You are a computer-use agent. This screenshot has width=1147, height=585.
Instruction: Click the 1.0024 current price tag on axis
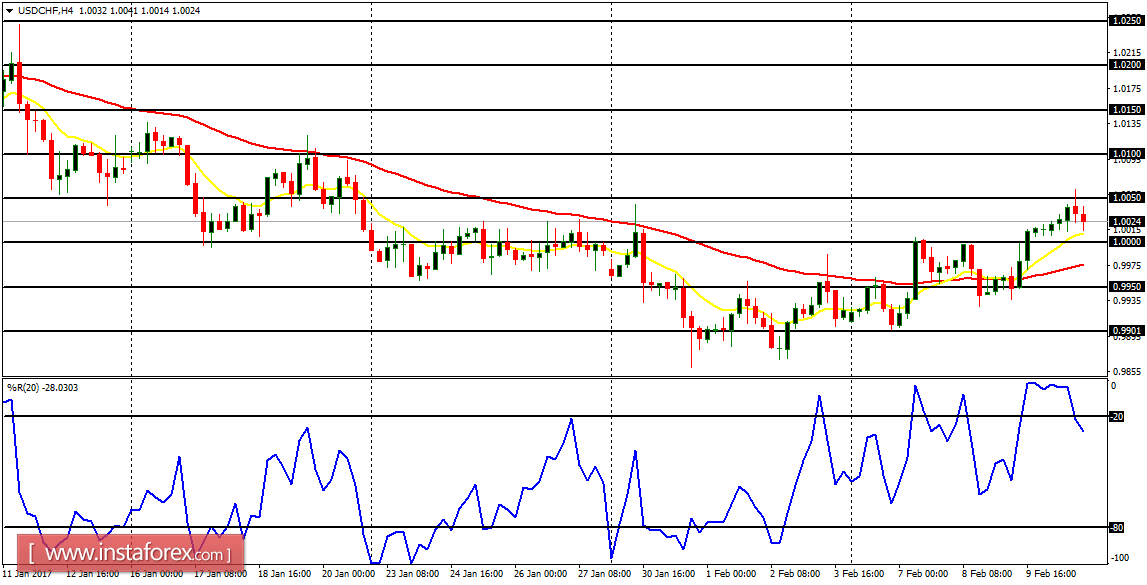(1126, 221)
